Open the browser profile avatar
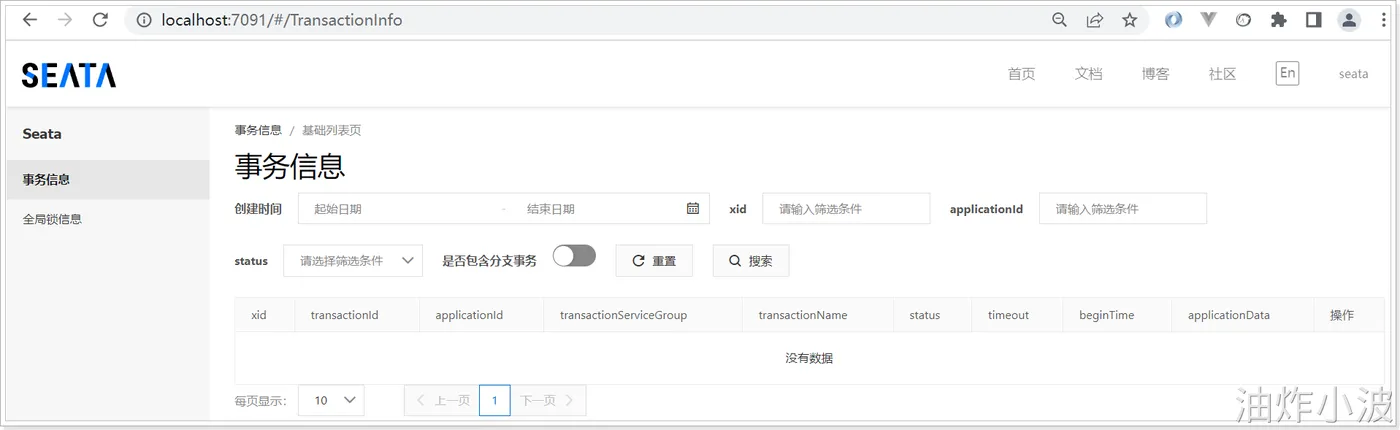This screenshot has width=1400, height=430. 1349,20
